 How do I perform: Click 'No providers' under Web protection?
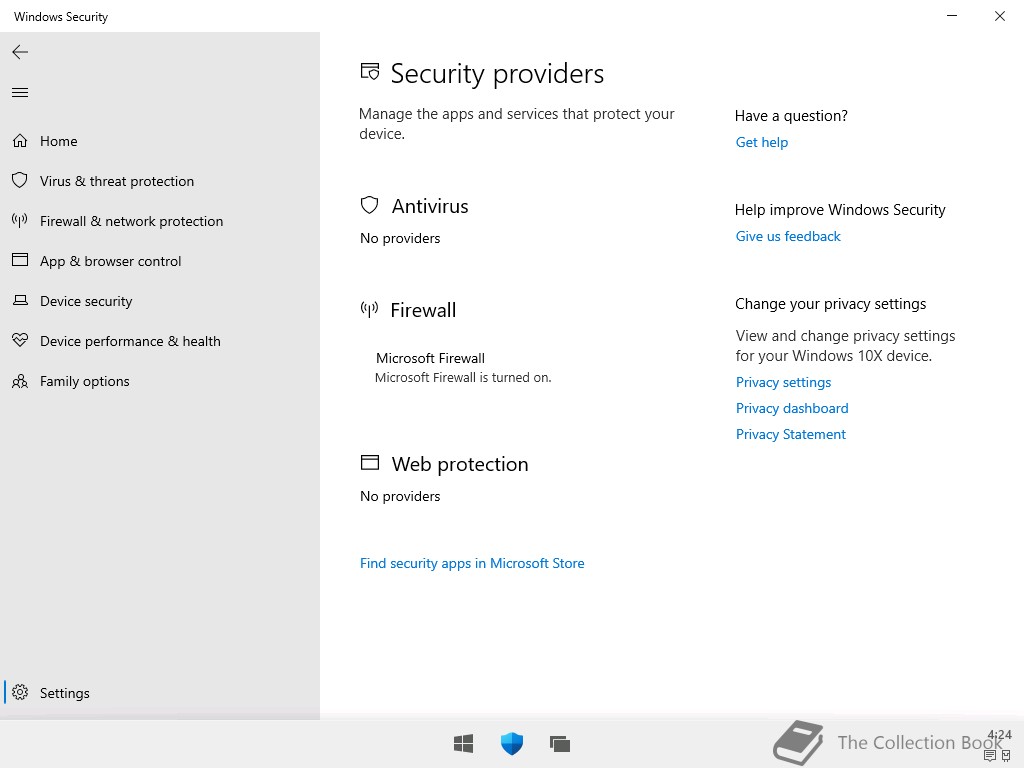(400, 496)
